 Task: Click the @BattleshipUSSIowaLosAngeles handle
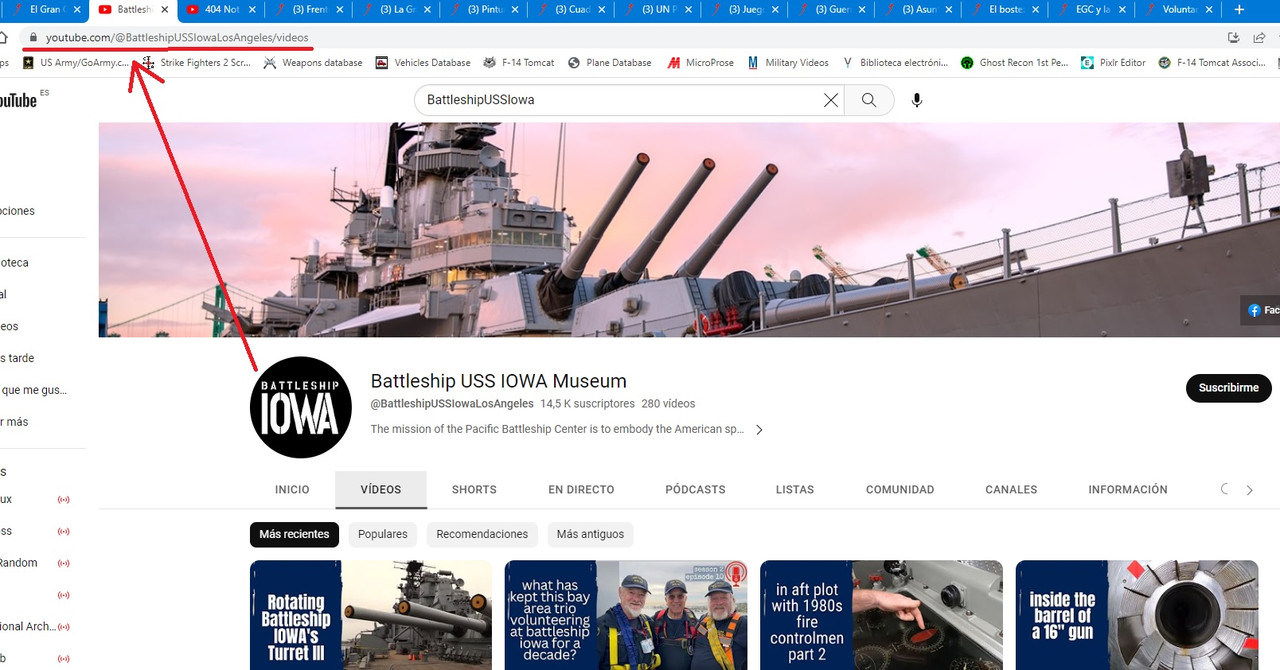(x=452, y=404)
